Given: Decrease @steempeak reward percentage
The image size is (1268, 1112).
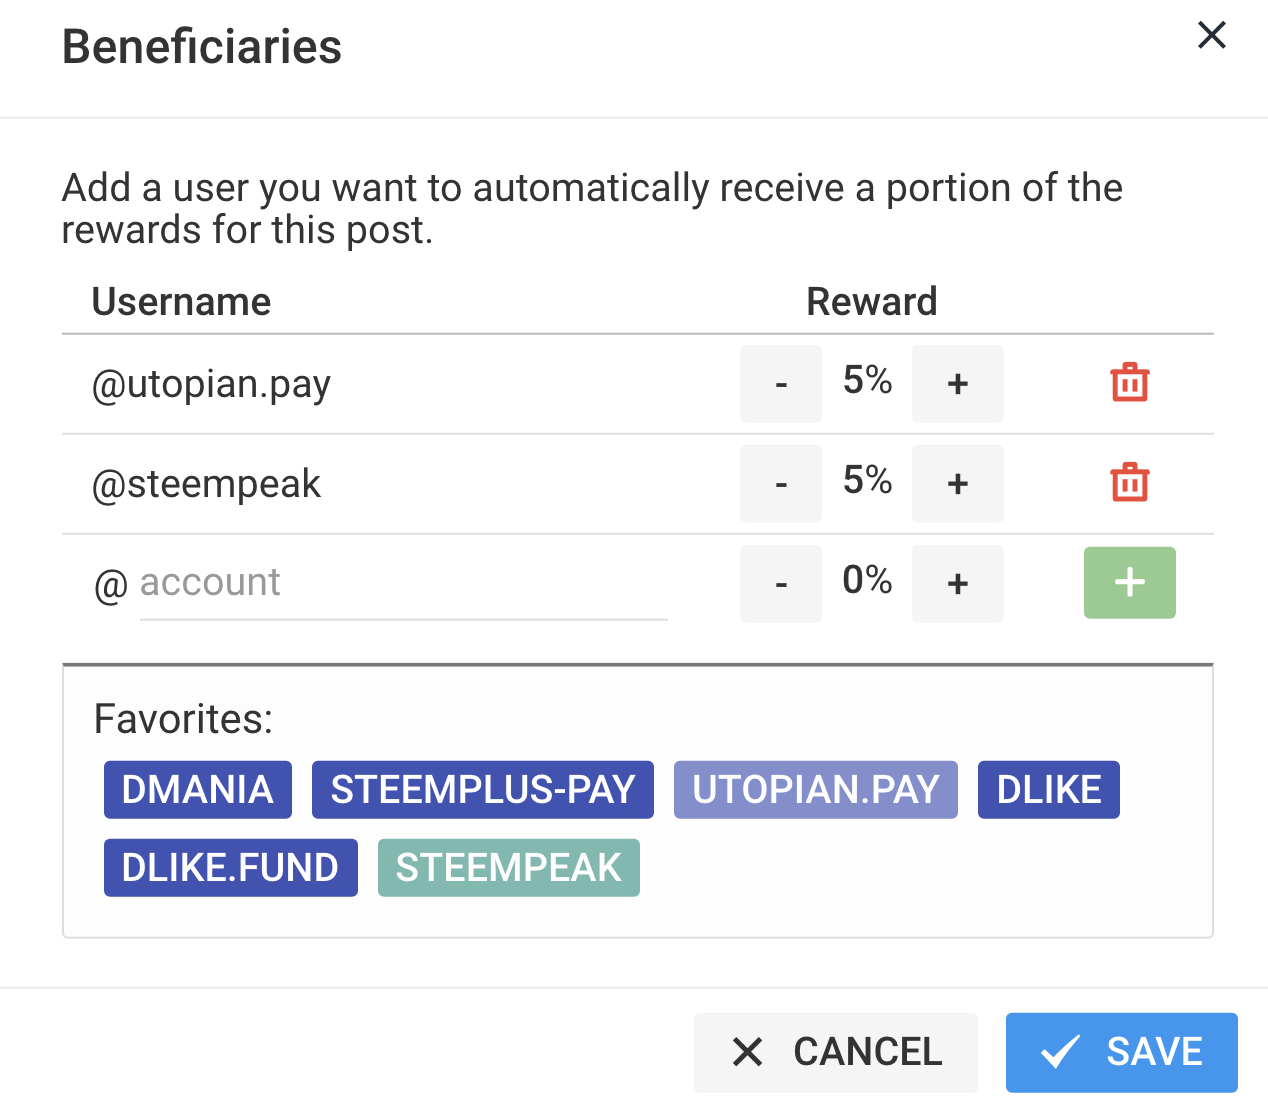Looking at the screenshot, I should click(x=781, y=484).
